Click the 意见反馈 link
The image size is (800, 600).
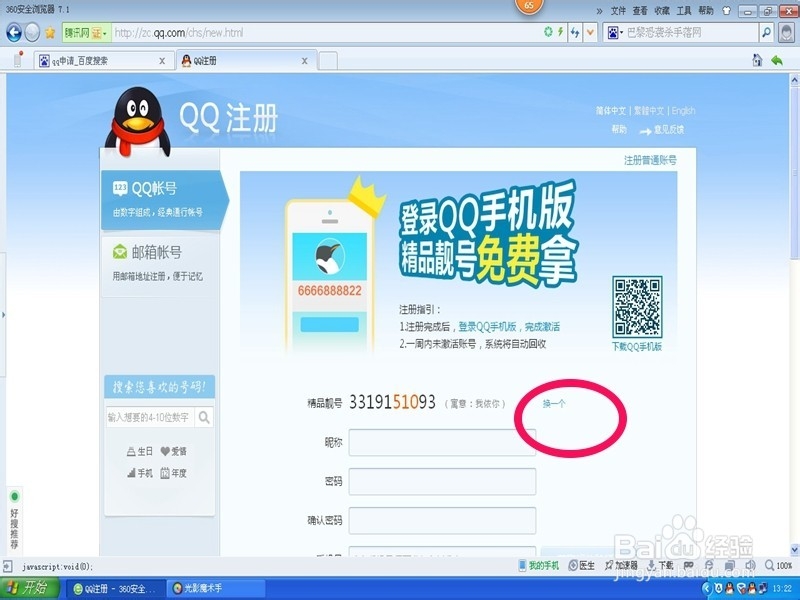pos(668,130)
